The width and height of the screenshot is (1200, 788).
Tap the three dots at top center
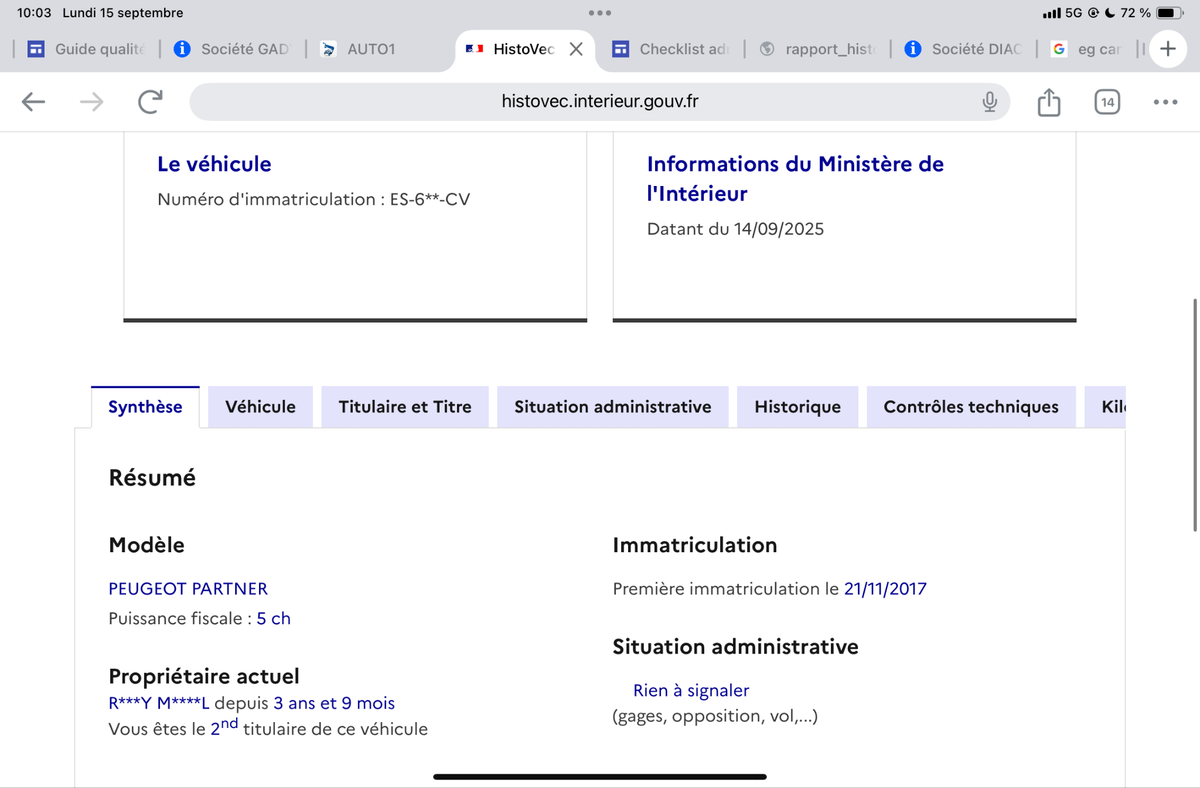tap(600, 13)
